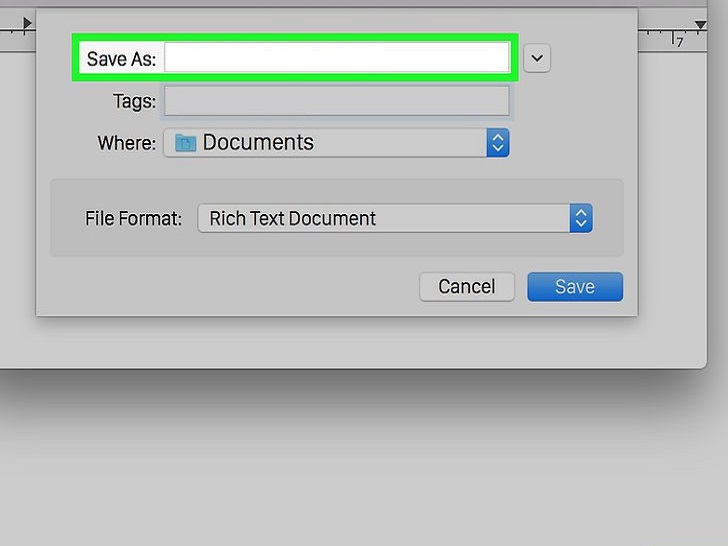728x546 pixels.
Task: Open the Where location popup showing Documents
Action: click(336, 143)
